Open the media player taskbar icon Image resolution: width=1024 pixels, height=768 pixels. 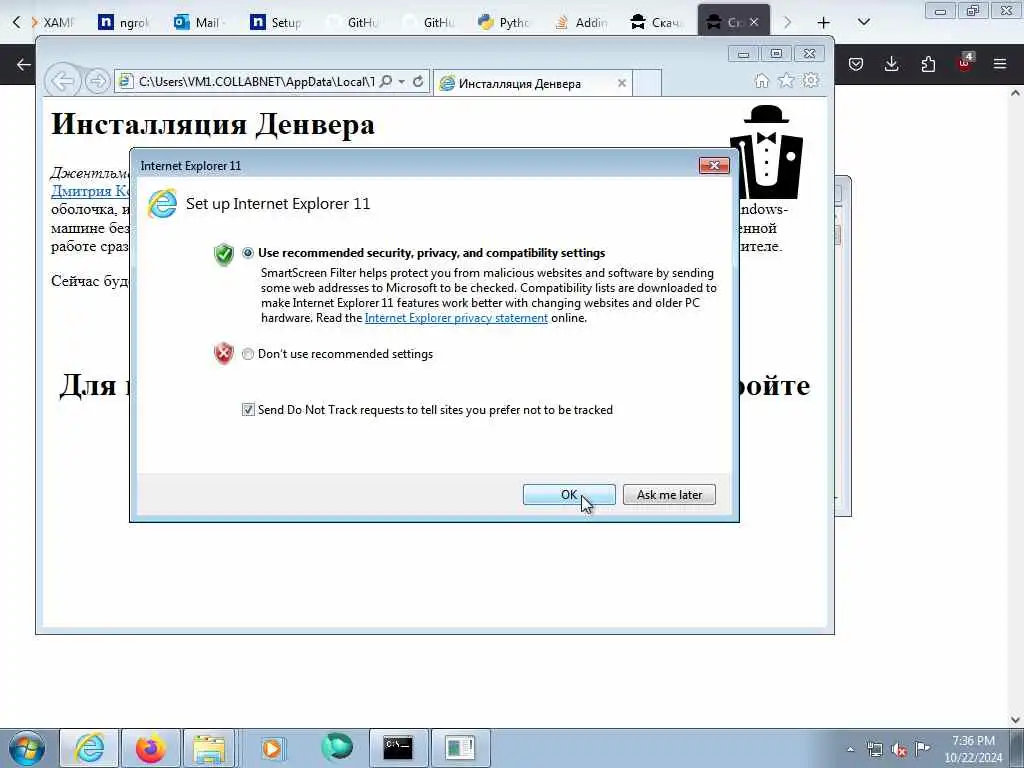[272, 748]
